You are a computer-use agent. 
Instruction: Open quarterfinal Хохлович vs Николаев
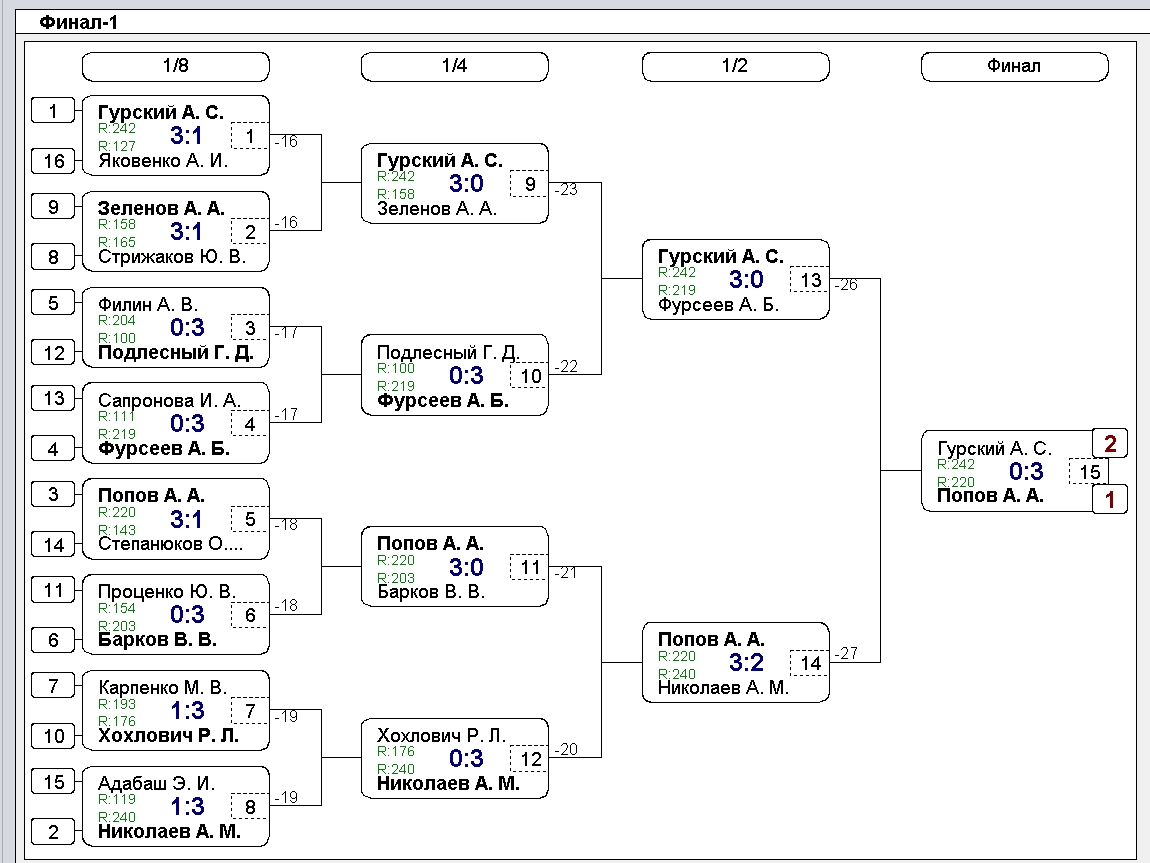click(x=455, y=758)
